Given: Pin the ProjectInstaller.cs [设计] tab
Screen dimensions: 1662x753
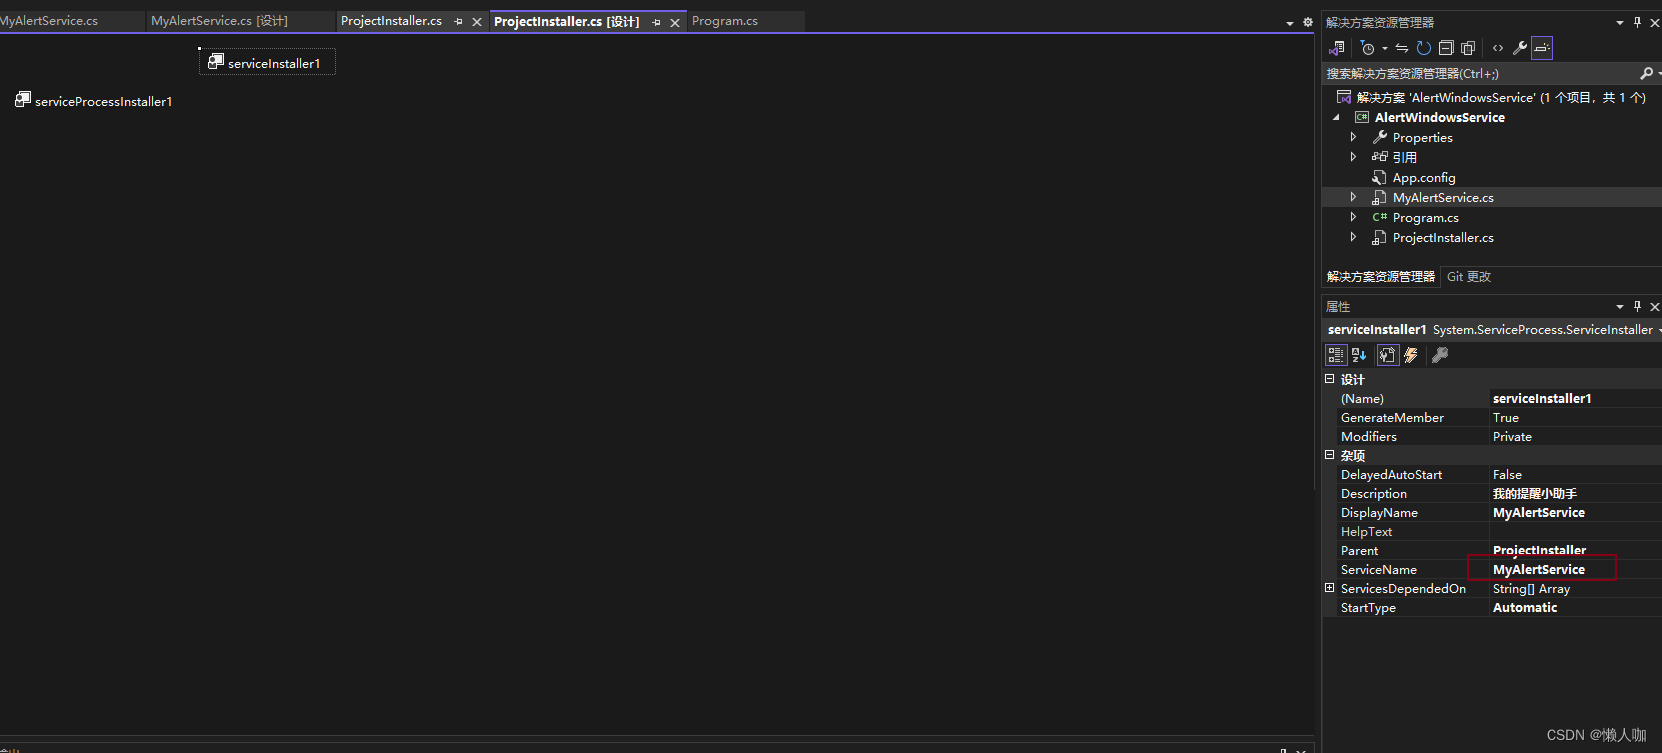Looking at the screenshot, I should tap(656, 22).
